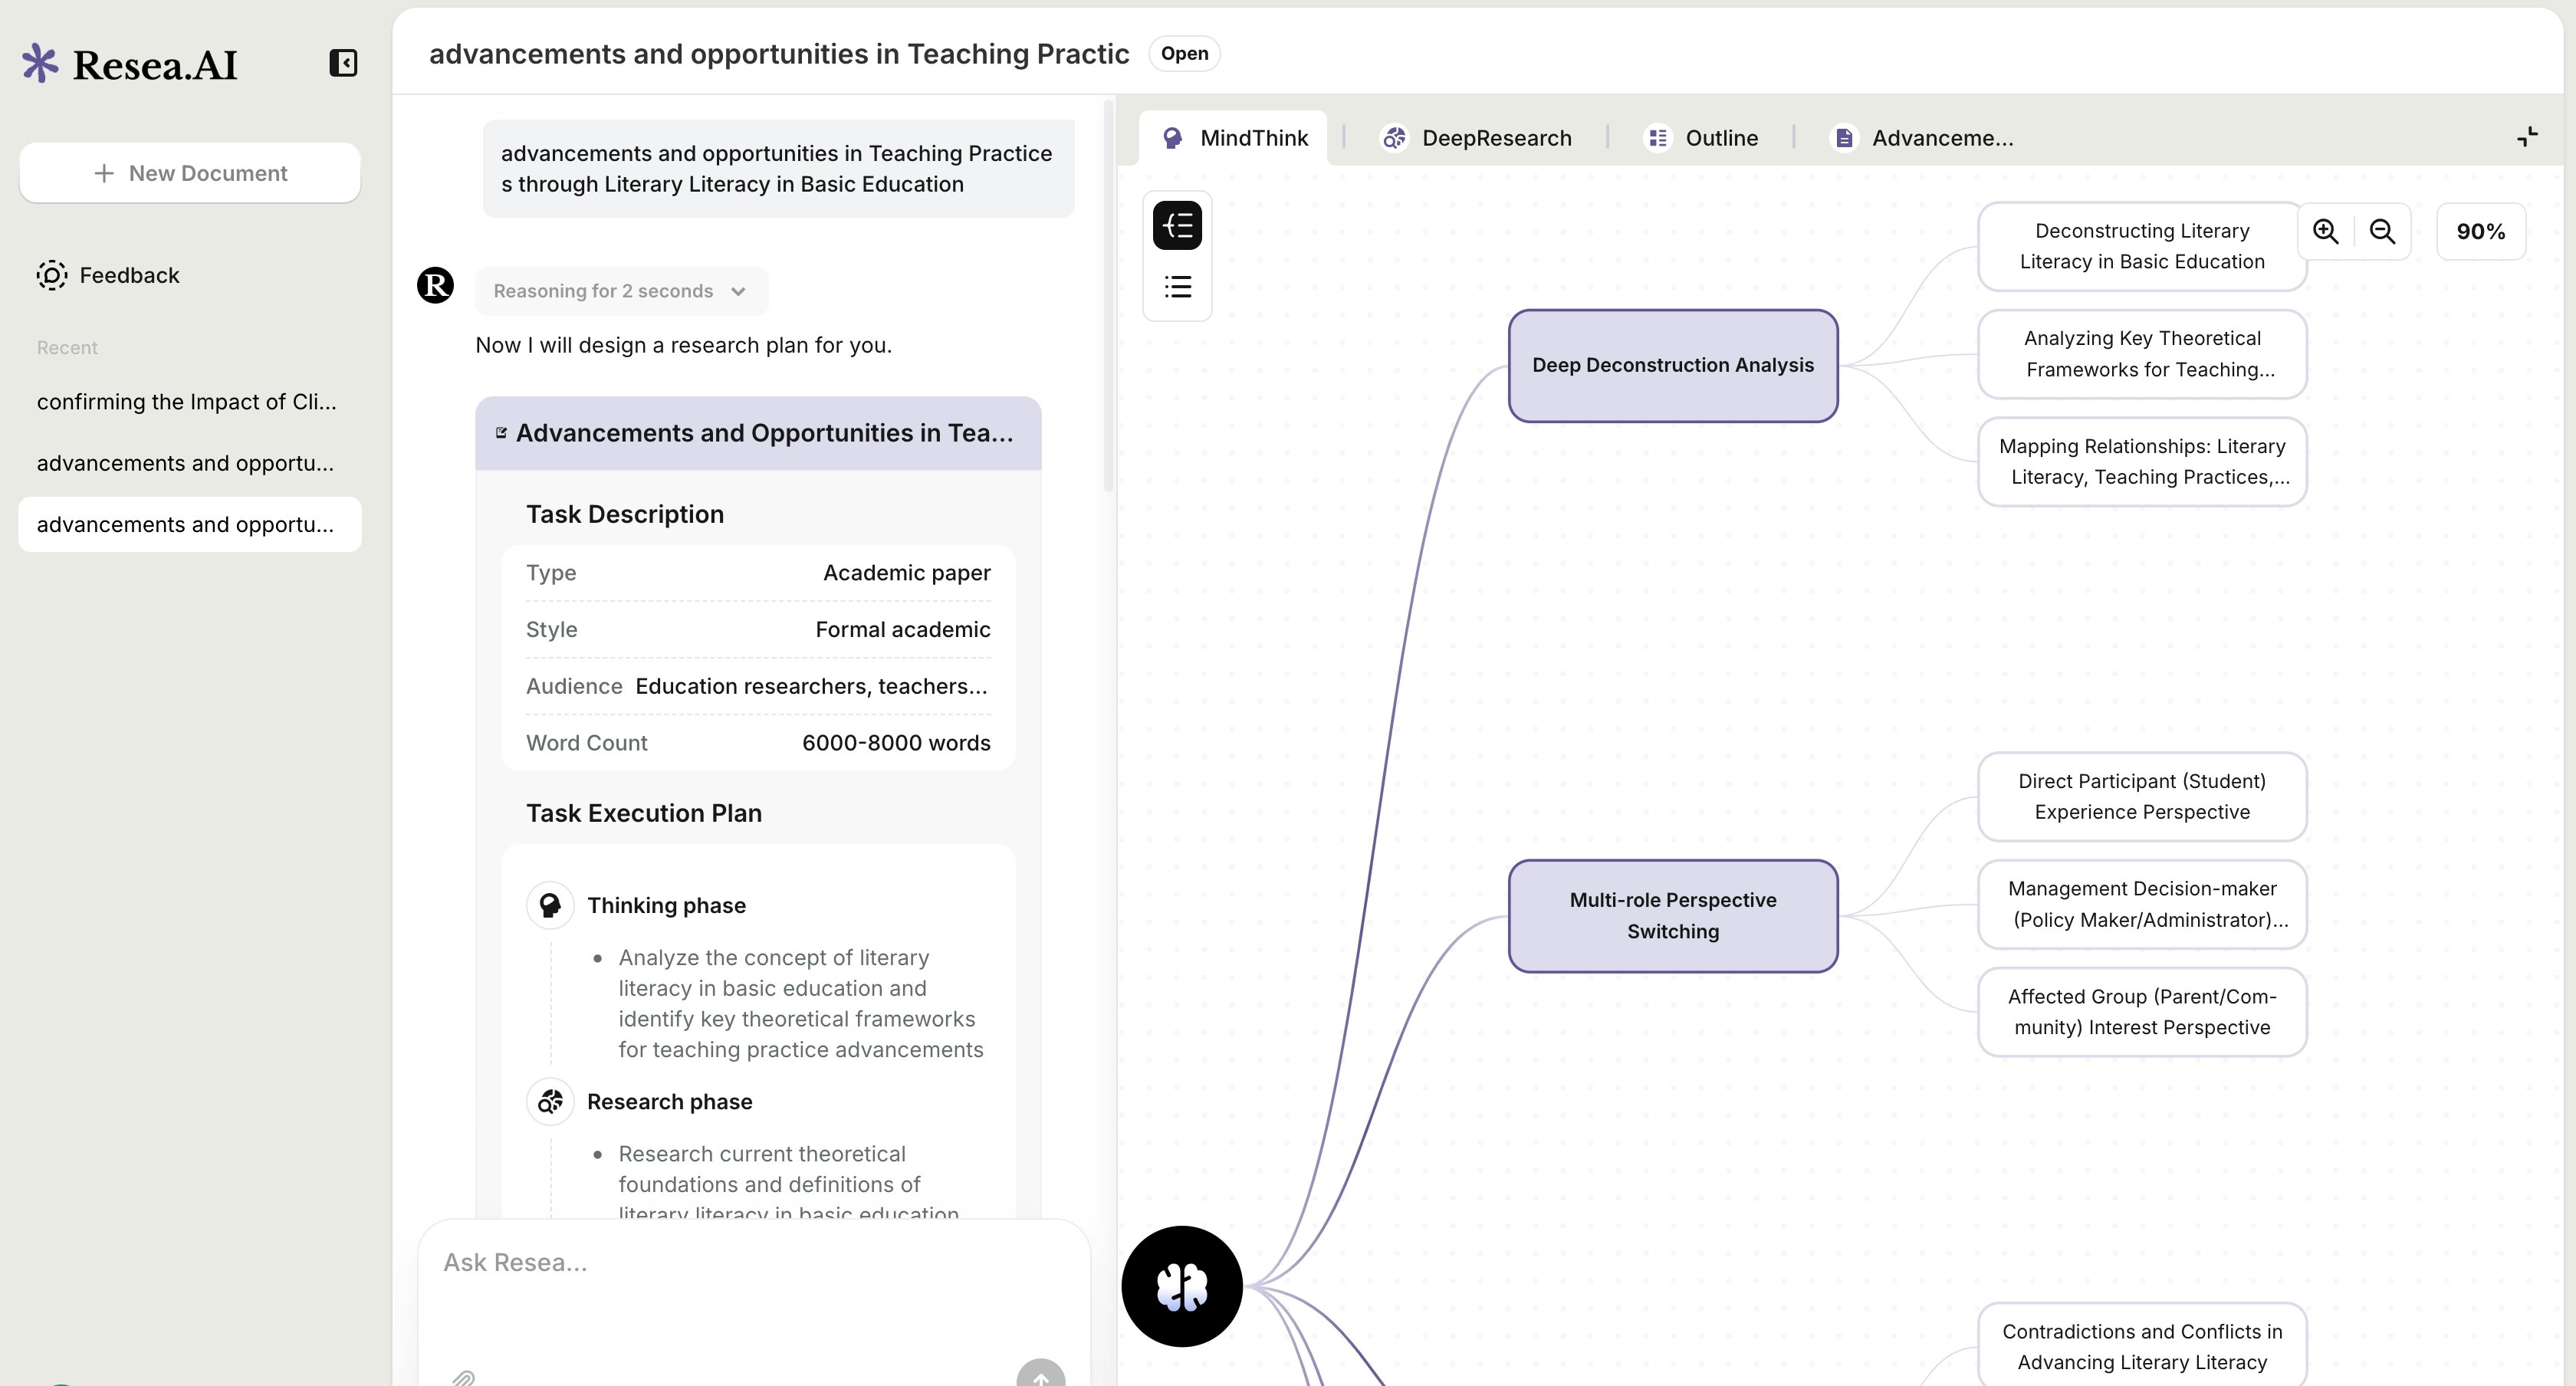
Task: Zoom in on the mind map
Action: (2325, 232)
